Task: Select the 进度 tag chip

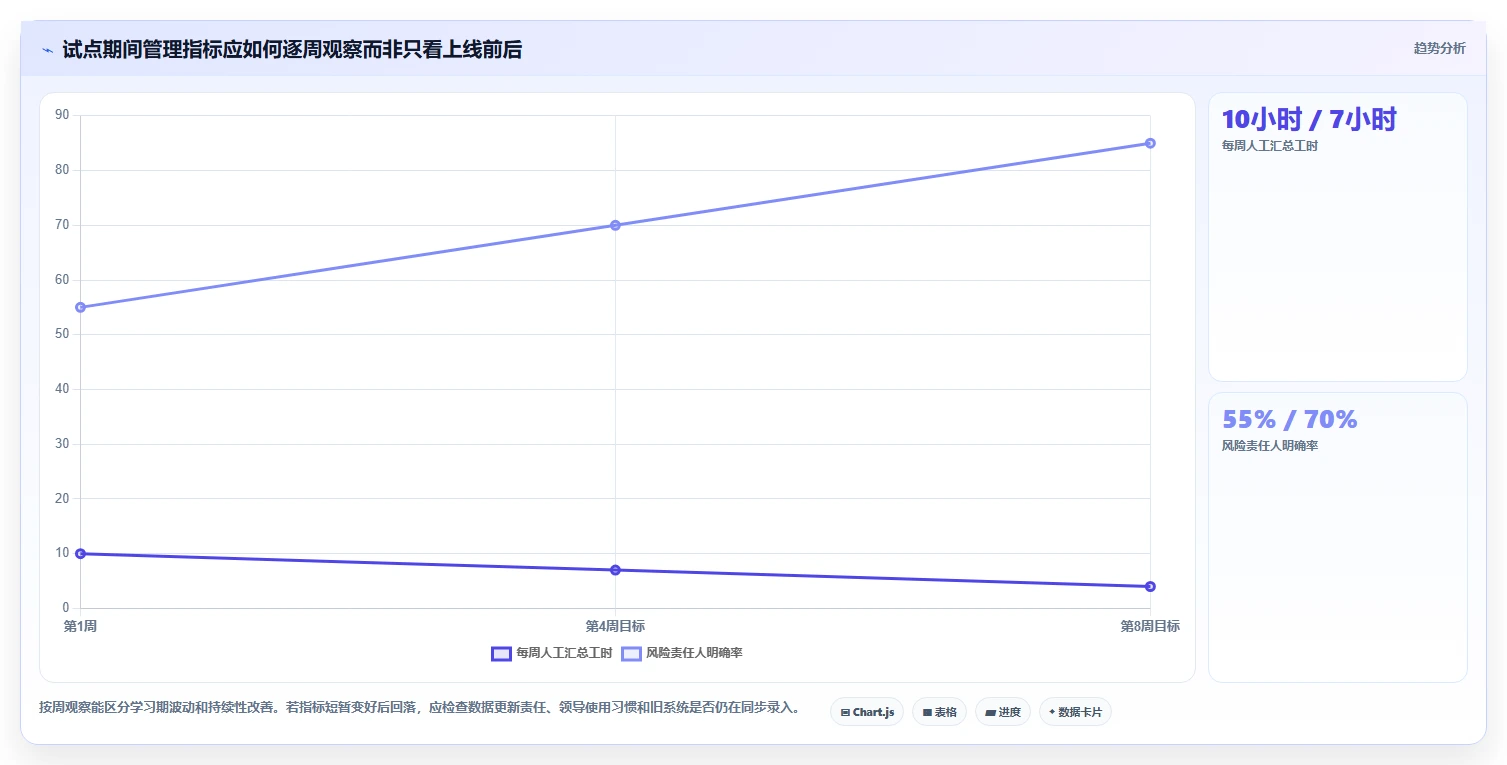Action: [1003, 712]
